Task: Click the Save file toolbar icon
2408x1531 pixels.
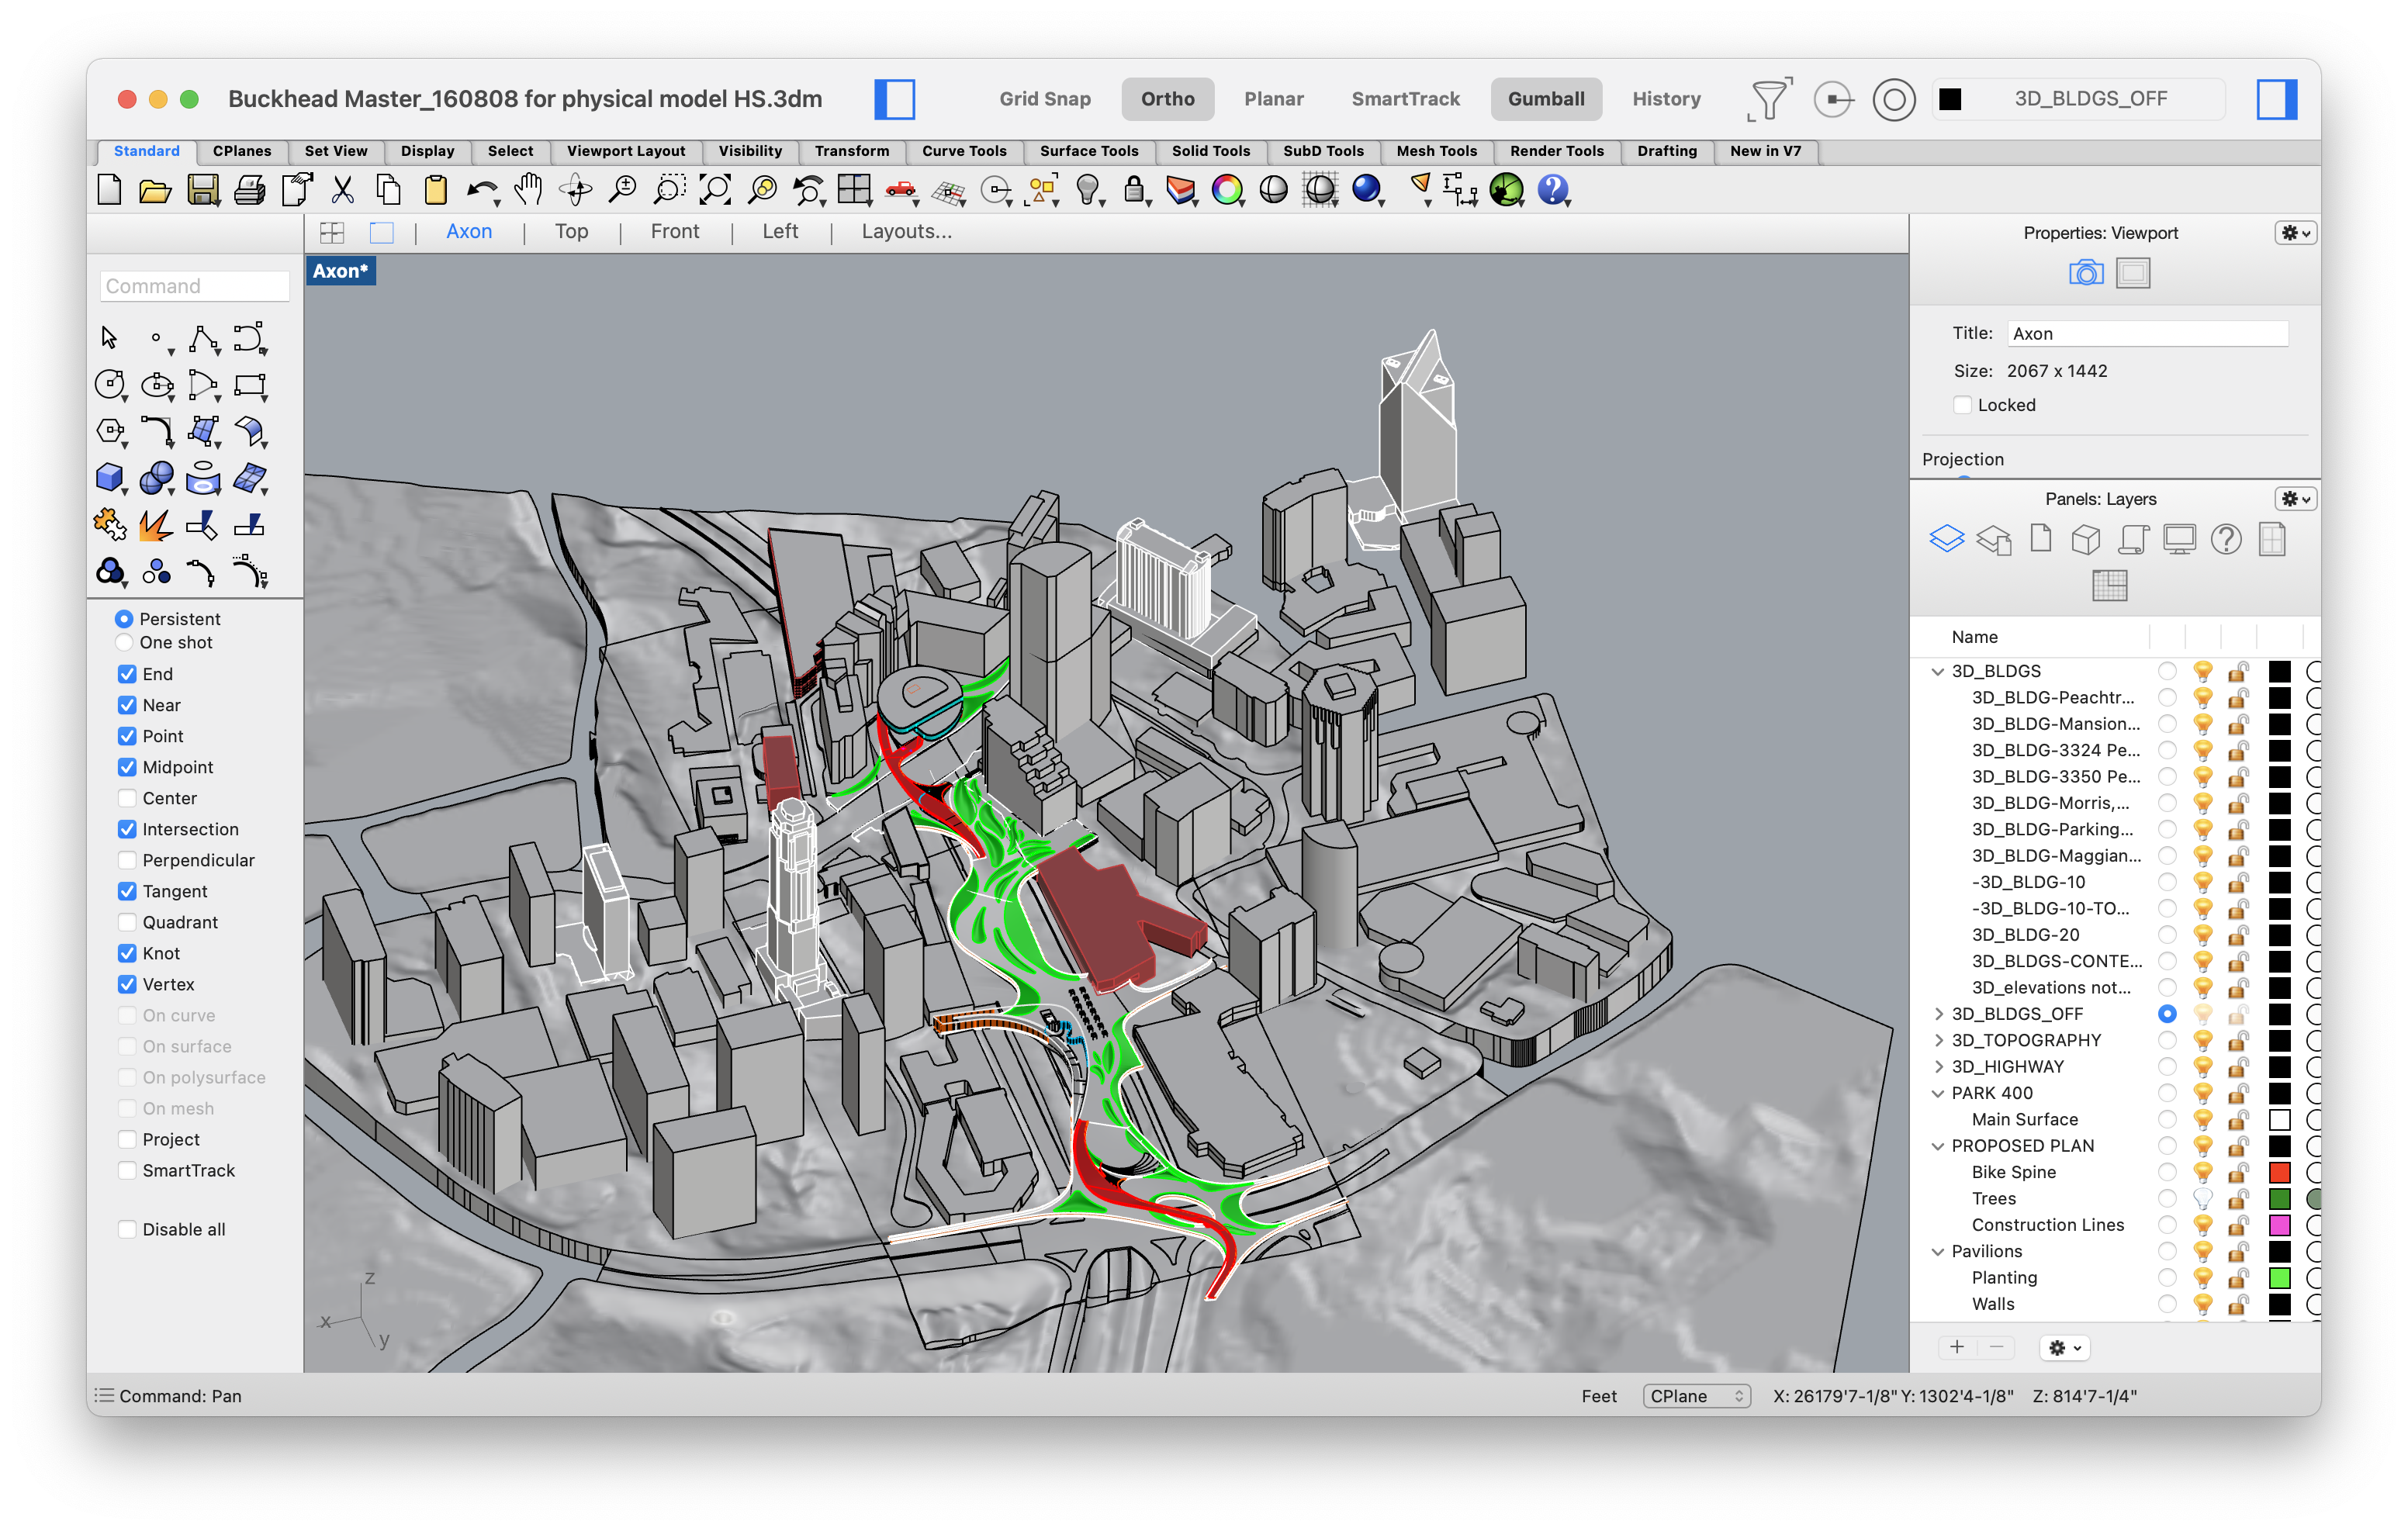Action: 203,189
